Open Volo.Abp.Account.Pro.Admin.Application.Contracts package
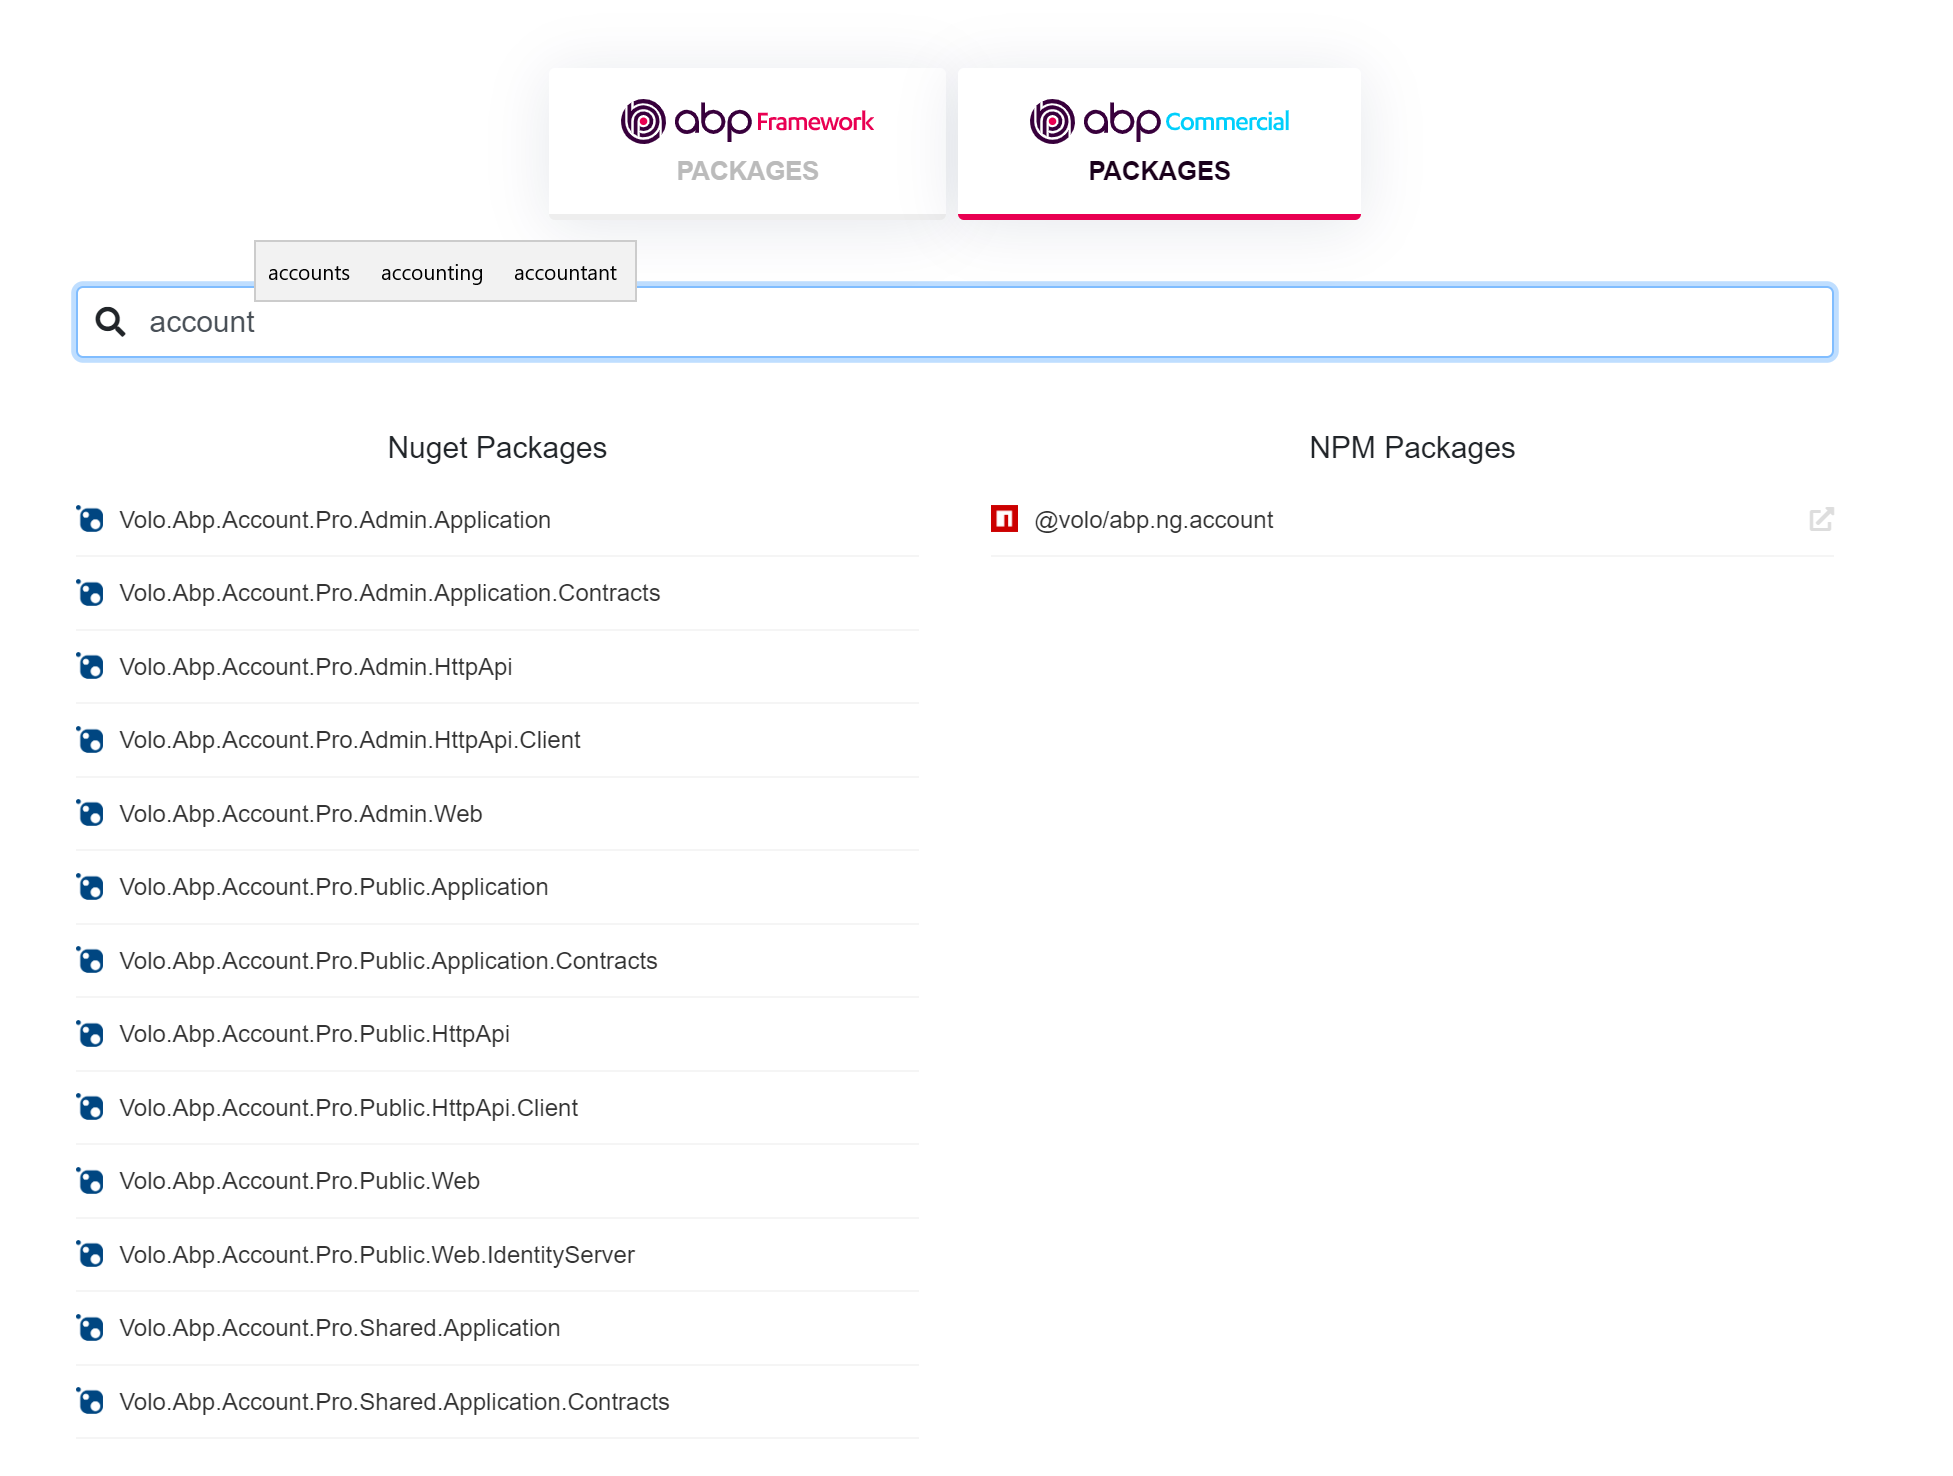Screen dimensions: 1953x1476 click(389, 593)
